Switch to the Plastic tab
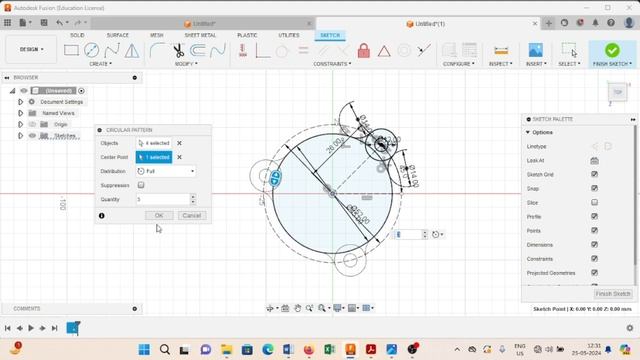 [x=247, y=36]
